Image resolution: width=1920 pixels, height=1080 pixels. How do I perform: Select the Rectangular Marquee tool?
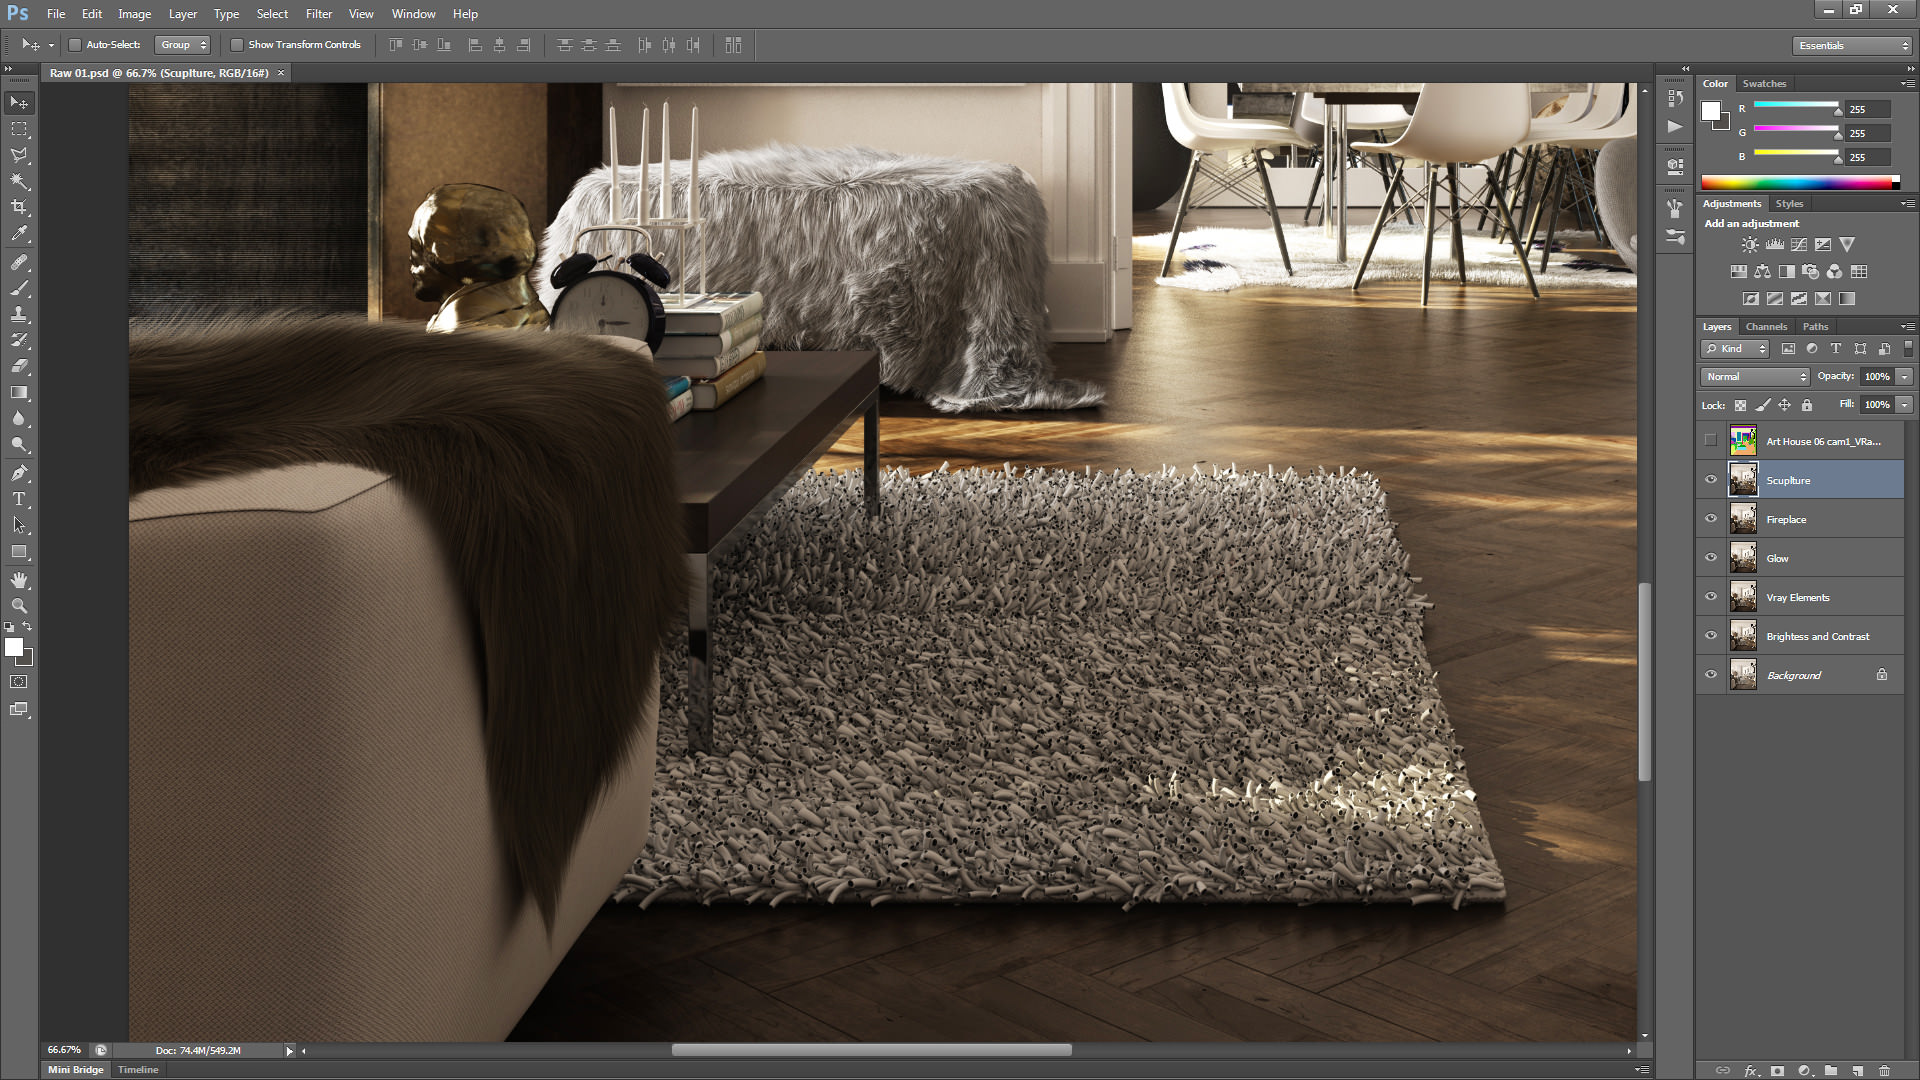pos(19,129)
